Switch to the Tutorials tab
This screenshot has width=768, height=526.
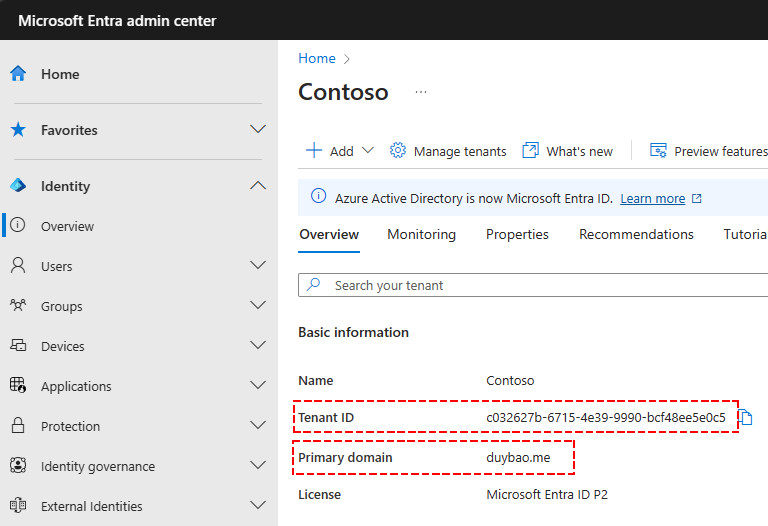(x=745, y=235)
